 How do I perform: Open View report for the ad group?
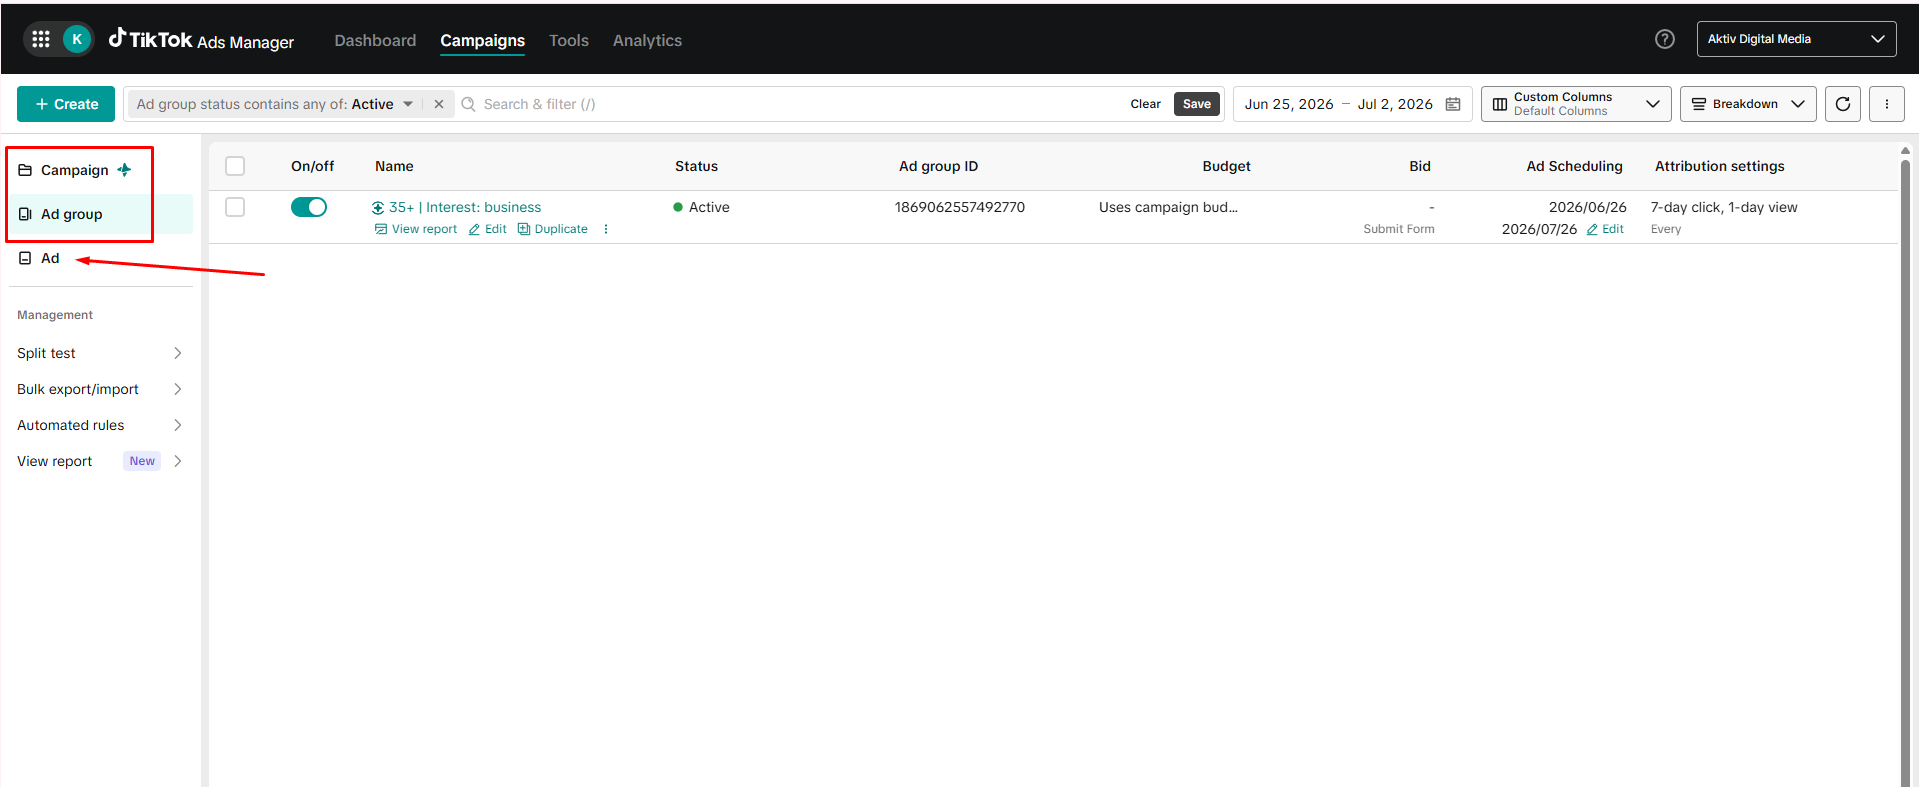[x=416, y=229]
